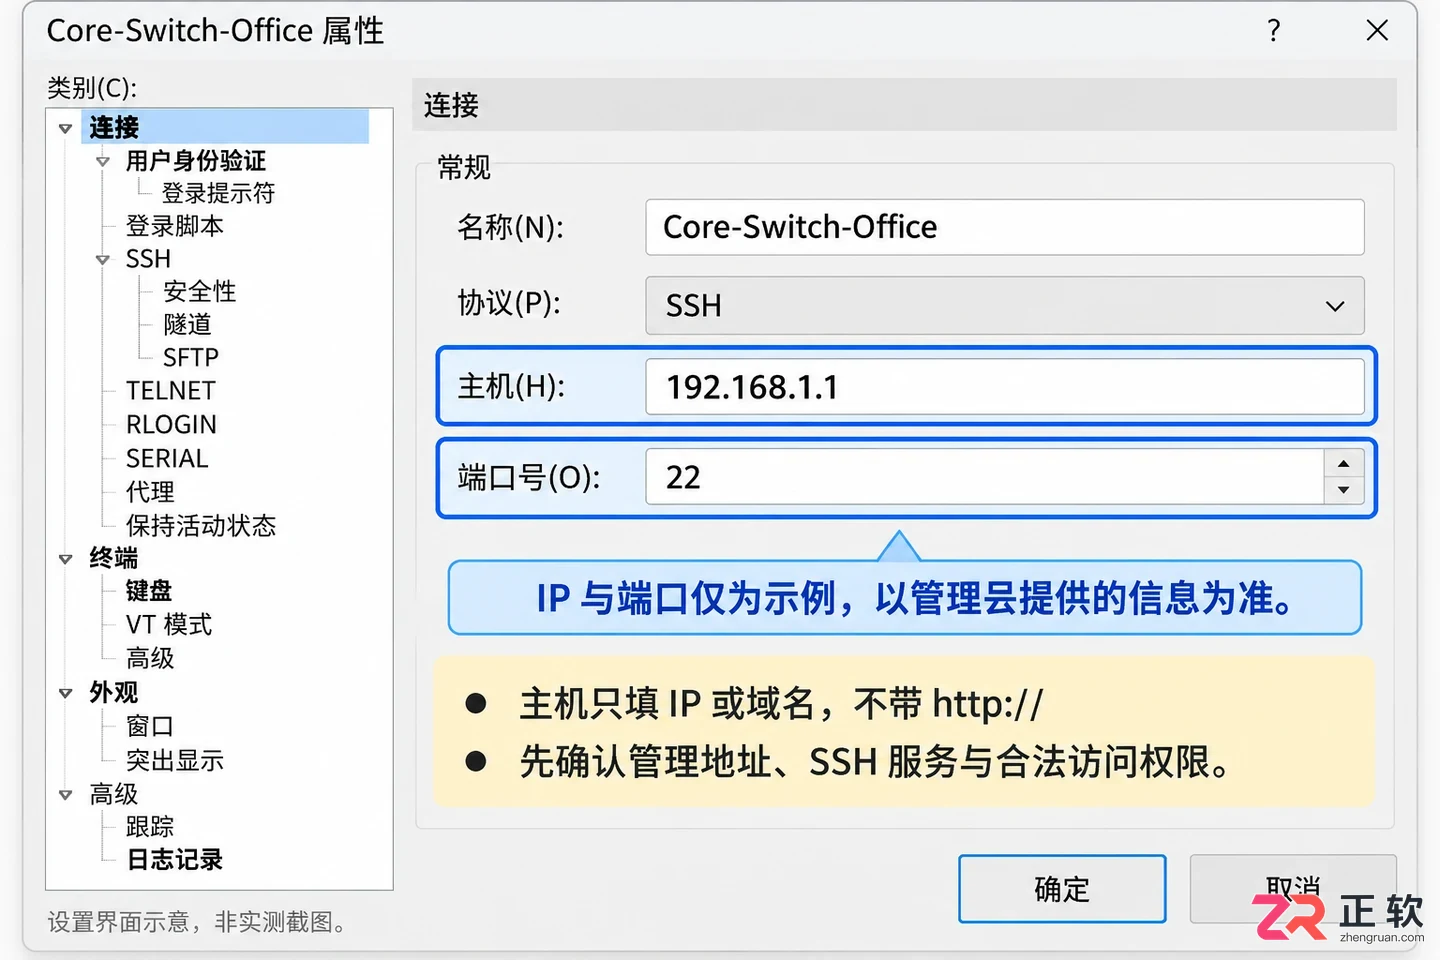Viewport: 1440px width, 960px height.
Task: Collapse the 外观 category arrow
Action: [65, 692]
